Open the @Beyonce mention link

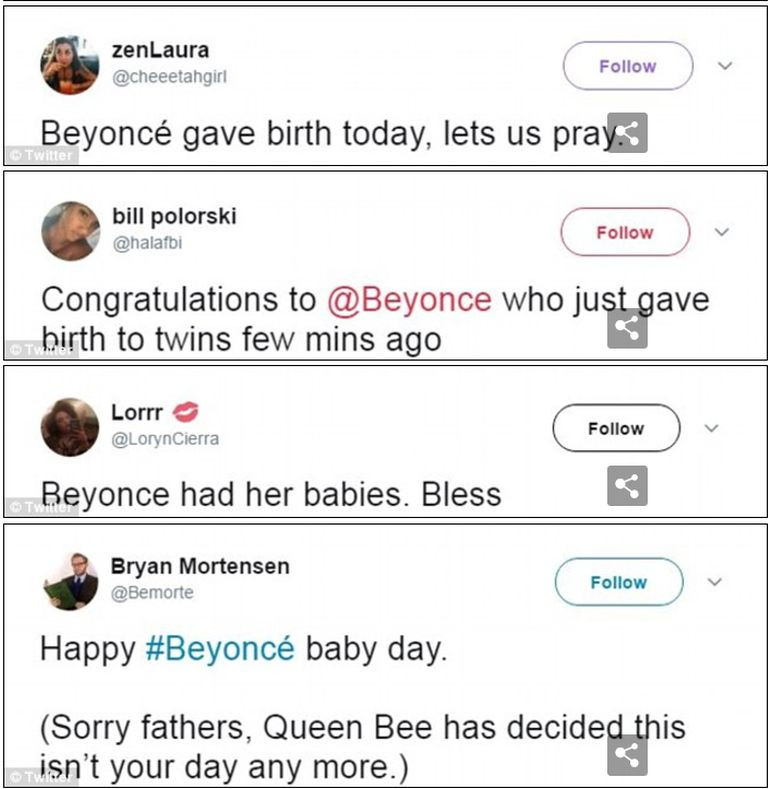[409, 300]
